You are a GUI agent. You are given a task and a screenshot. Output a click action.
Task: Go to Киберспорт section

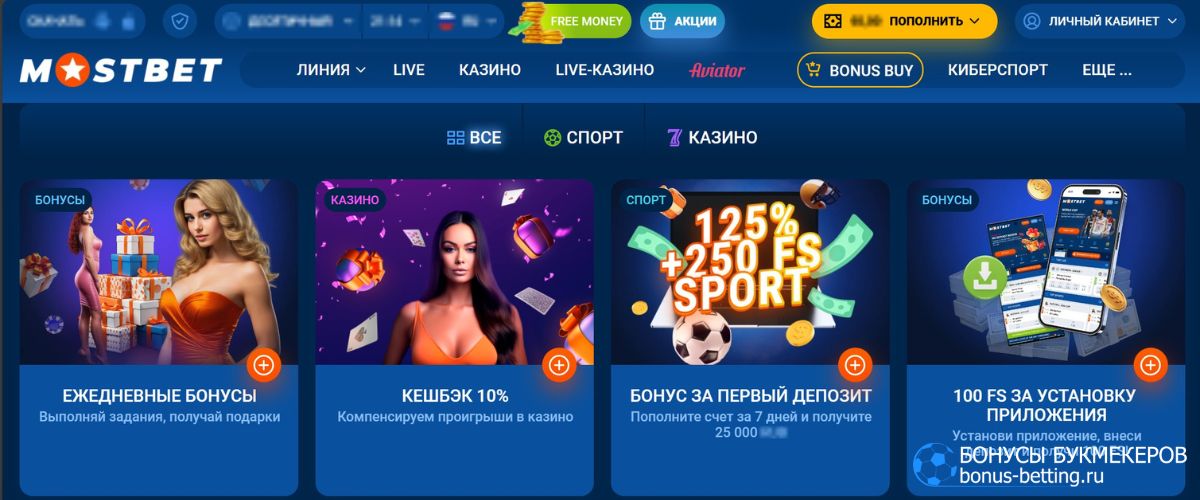[998, 70]
